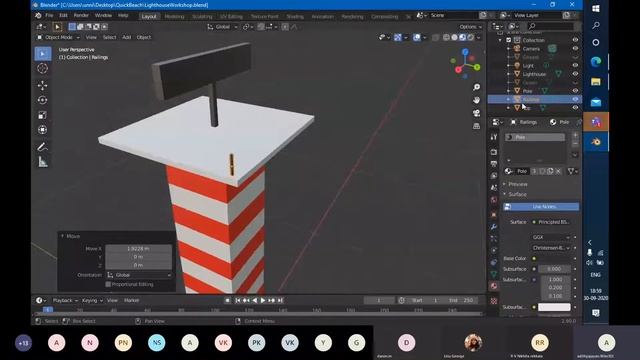The image size is (640, 360).
Task: Open the File menu
Action: 49,16
